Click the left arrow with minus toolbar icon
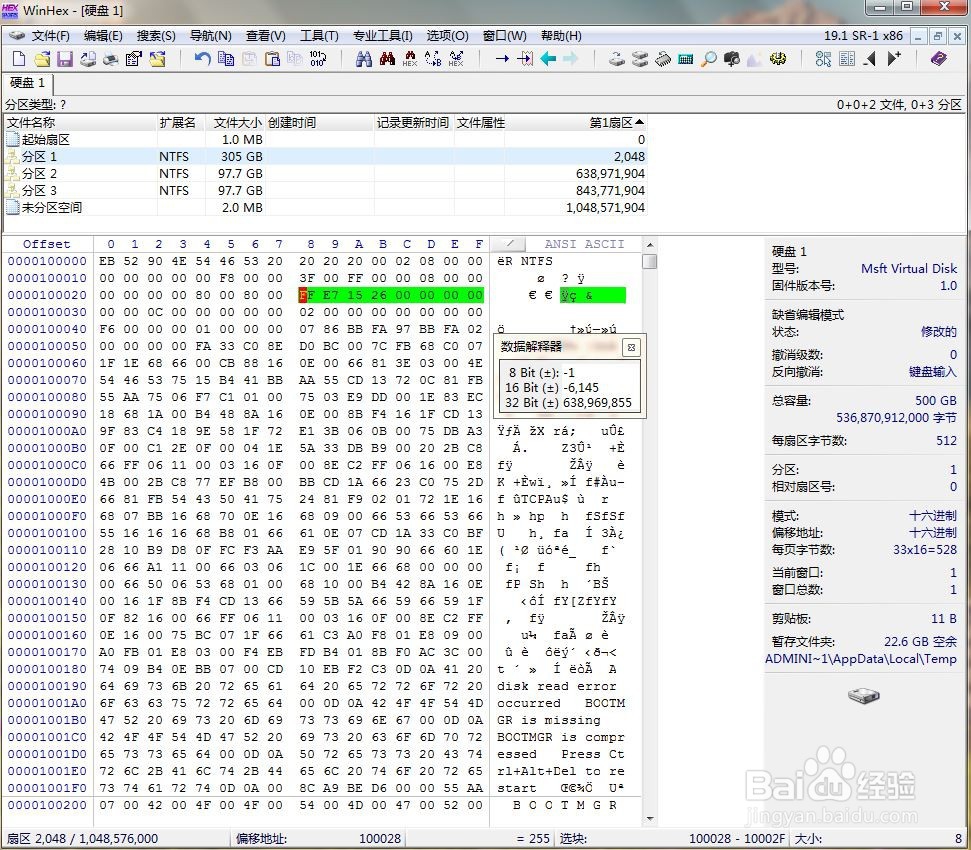Screen dimensions: 971x850 coord(869,59)
